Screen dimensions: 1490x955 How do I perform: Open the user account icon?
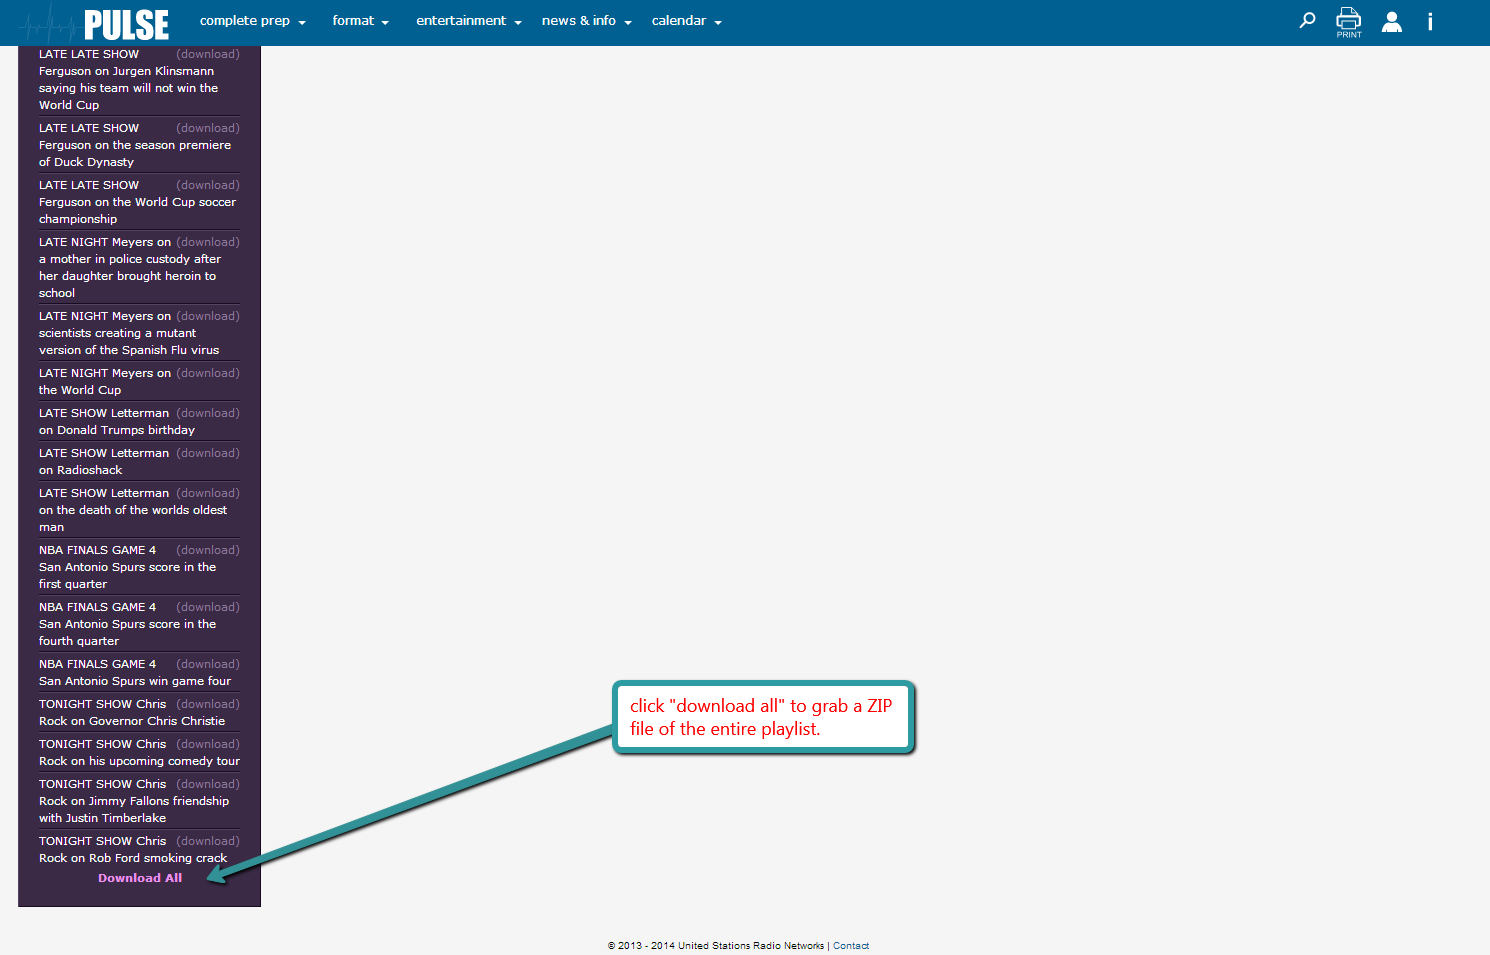click(1392, 21)
